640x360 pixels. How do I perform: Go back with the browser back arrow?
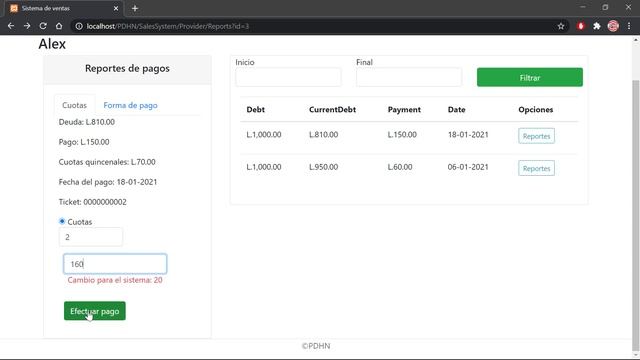click(11, 26)
